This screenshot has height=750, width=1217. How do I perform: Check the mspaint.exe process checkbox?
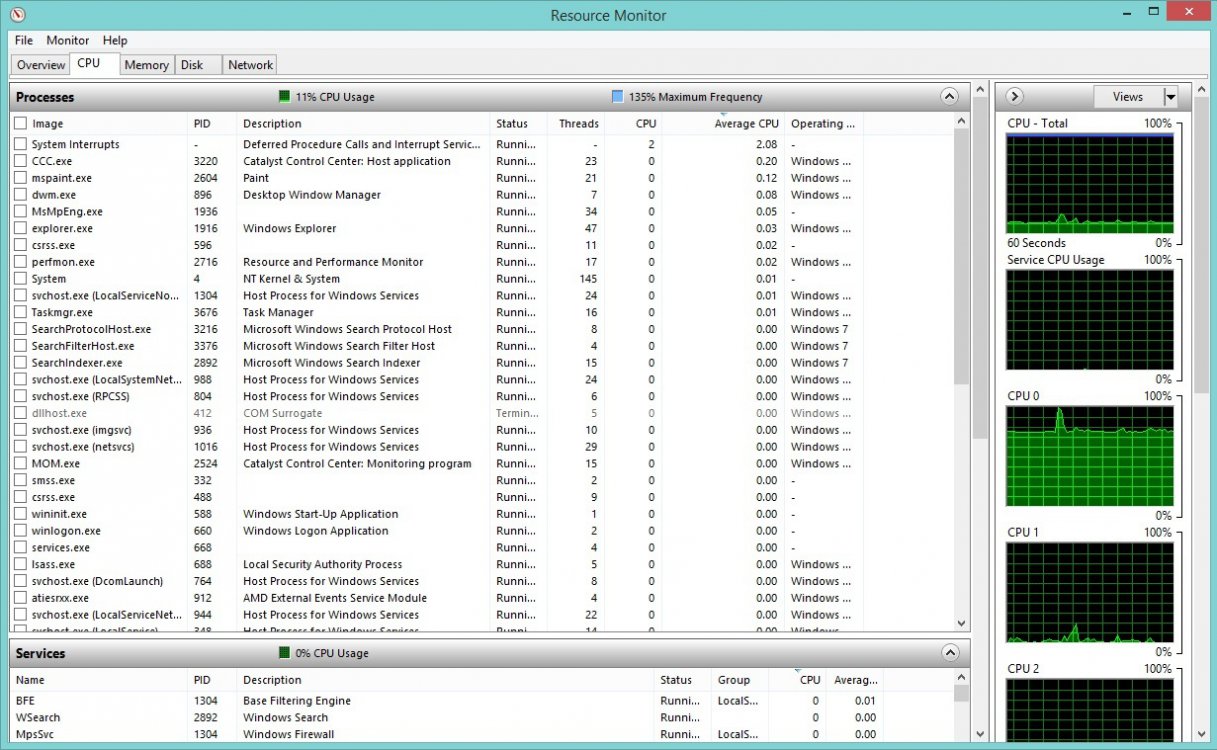click(x=20, y=178)
